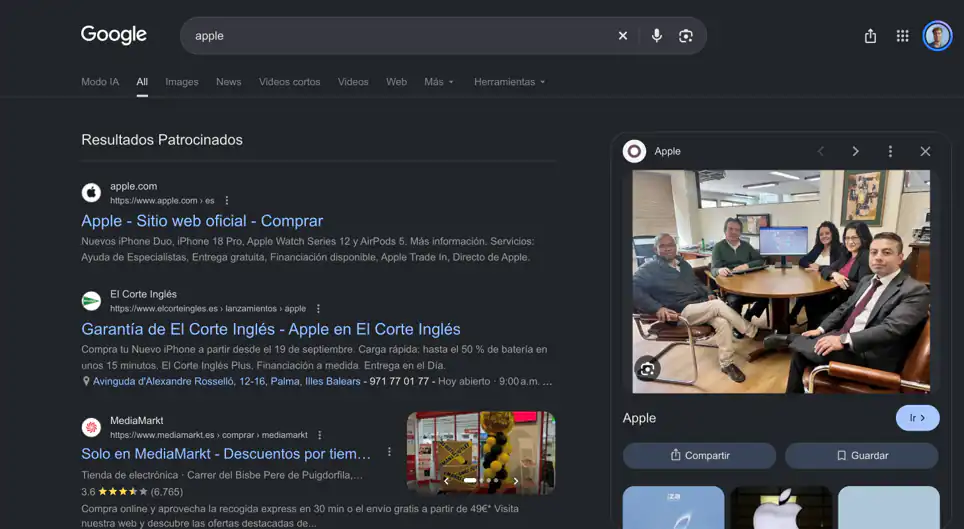Search this image with Lens overlay icon
This screenshot has width=964, height=529.
point(647,369)
